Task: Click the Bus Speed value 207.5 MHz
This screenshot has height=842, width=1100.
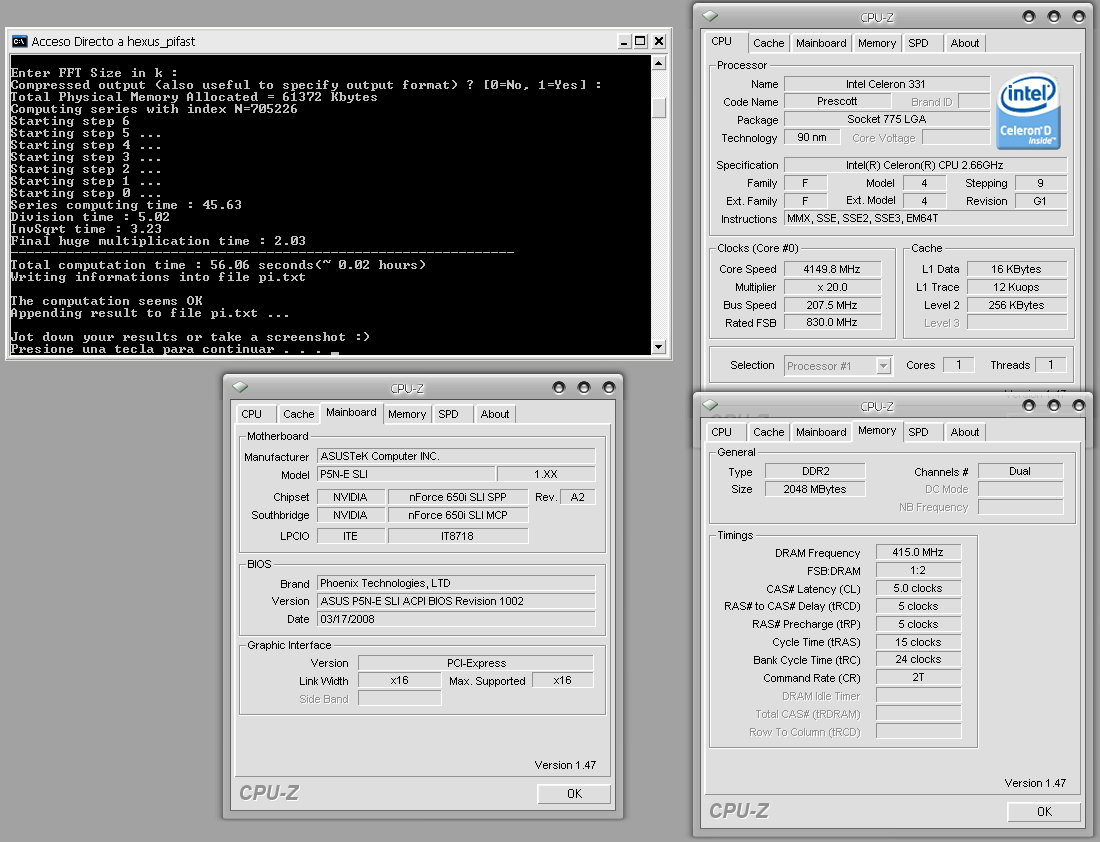Action: (x=832, y=305)
